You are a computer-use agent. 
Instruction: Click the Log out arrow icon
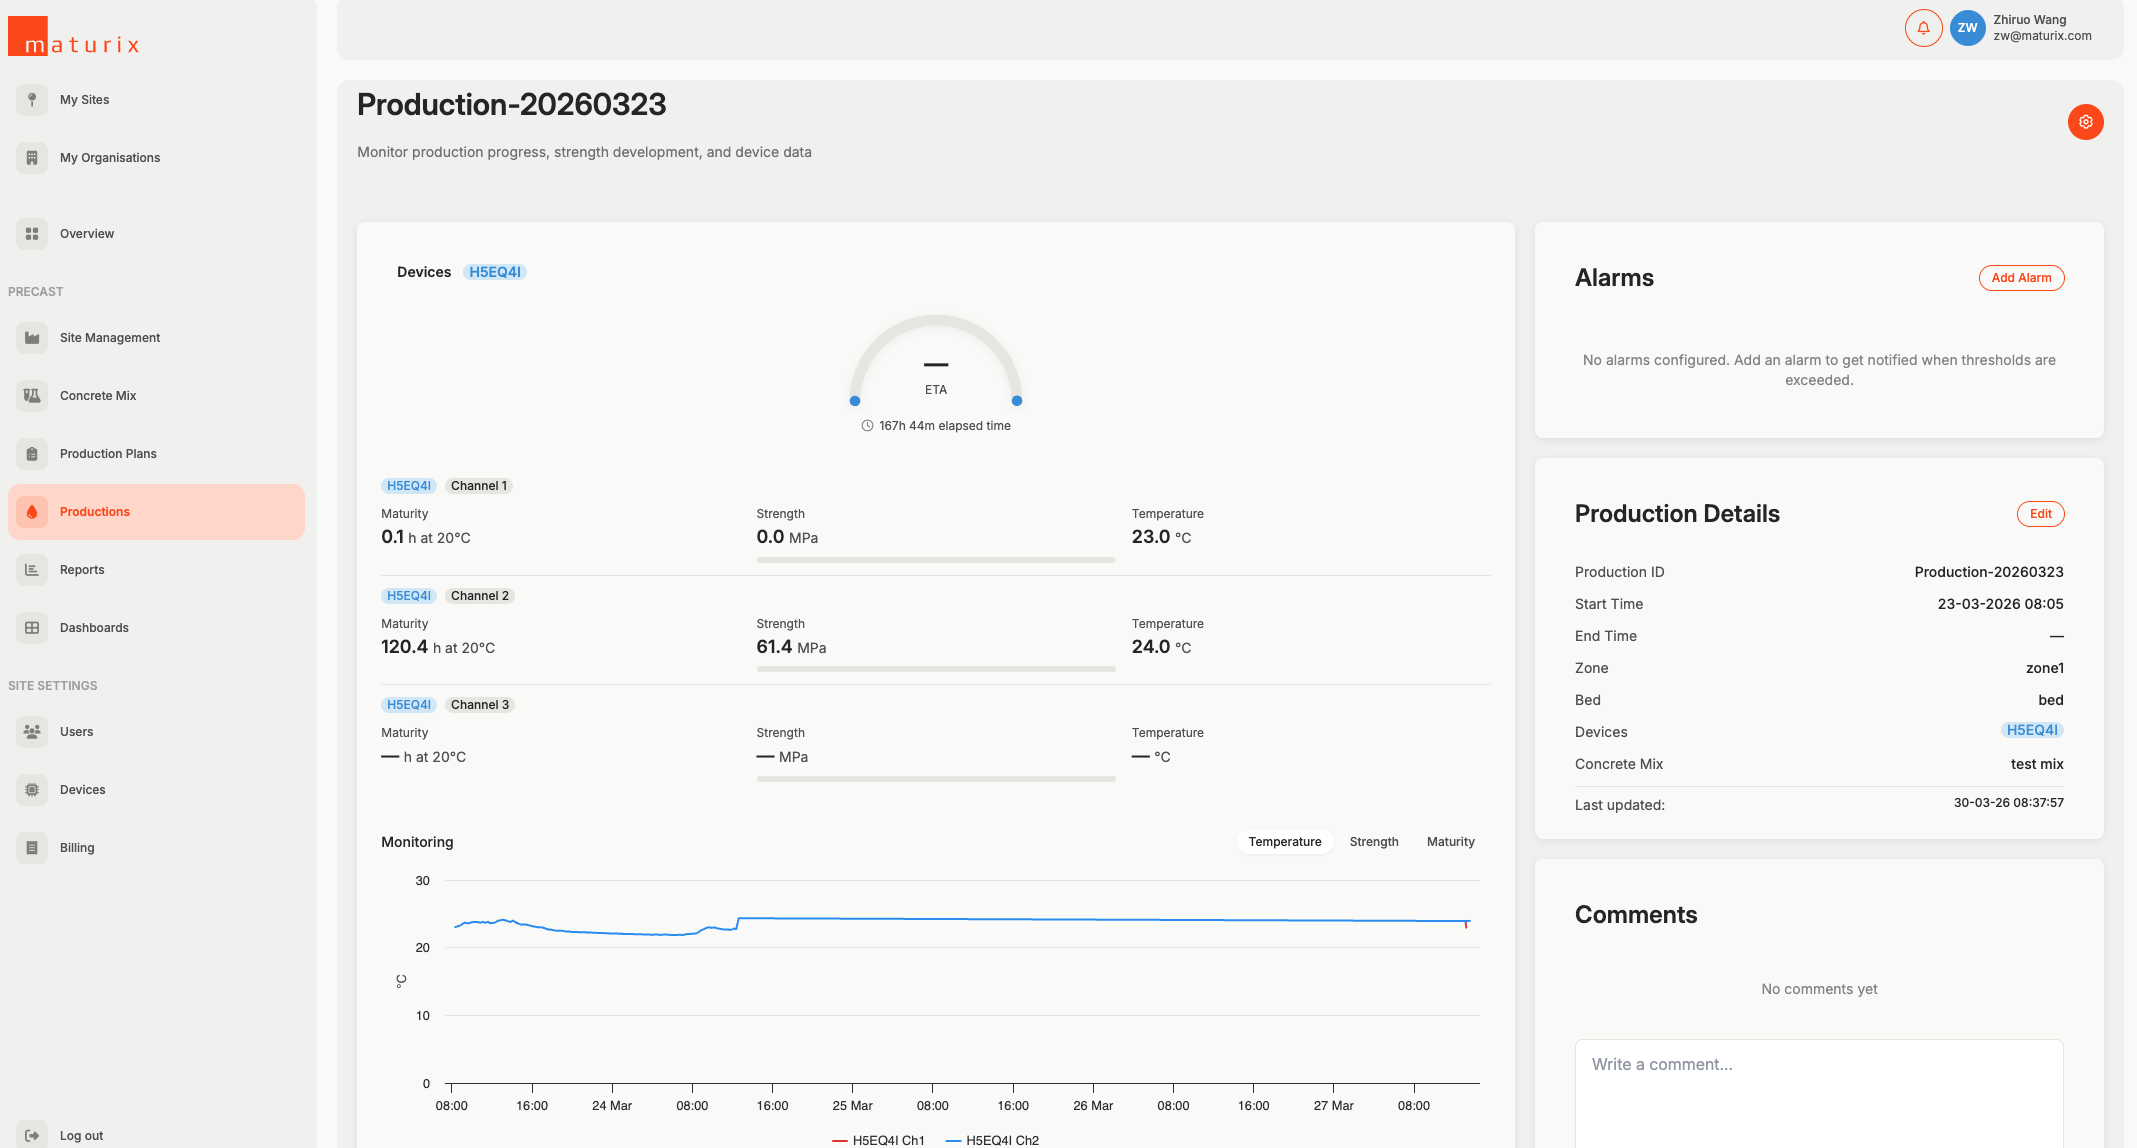click(x=32, y=1135)
